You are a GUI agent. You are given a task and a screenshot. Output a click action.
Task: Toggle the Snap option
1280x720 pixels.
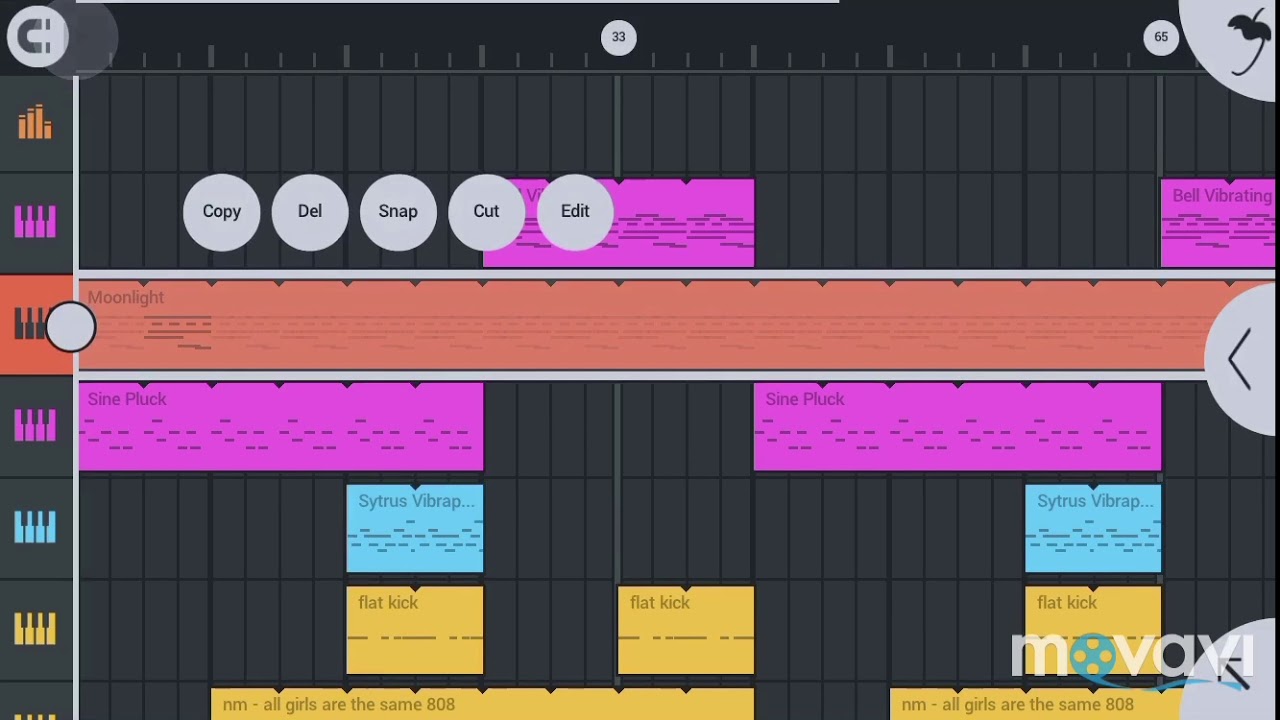(398, 212)
